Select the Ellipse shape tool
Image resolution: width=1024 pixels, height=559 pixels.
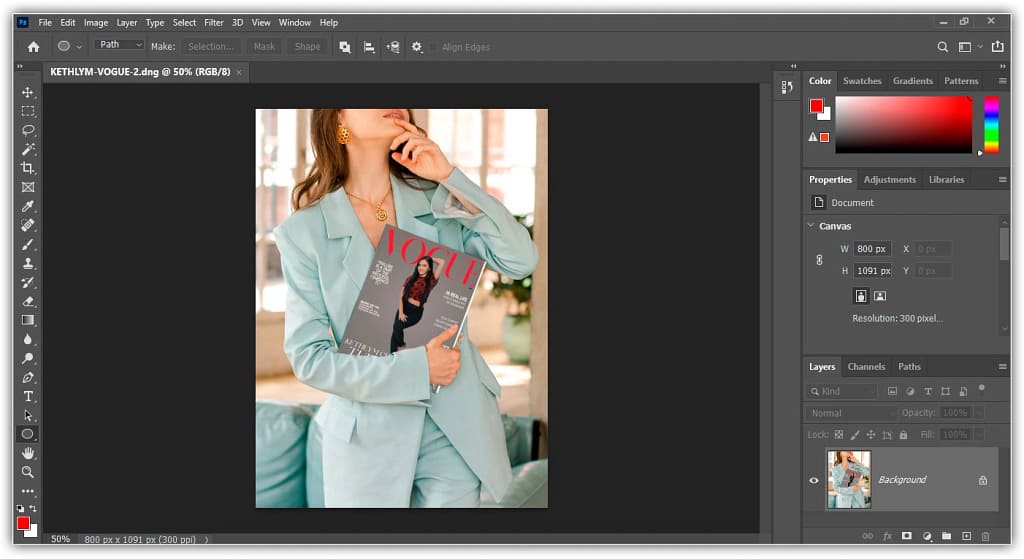coord(27,434)
